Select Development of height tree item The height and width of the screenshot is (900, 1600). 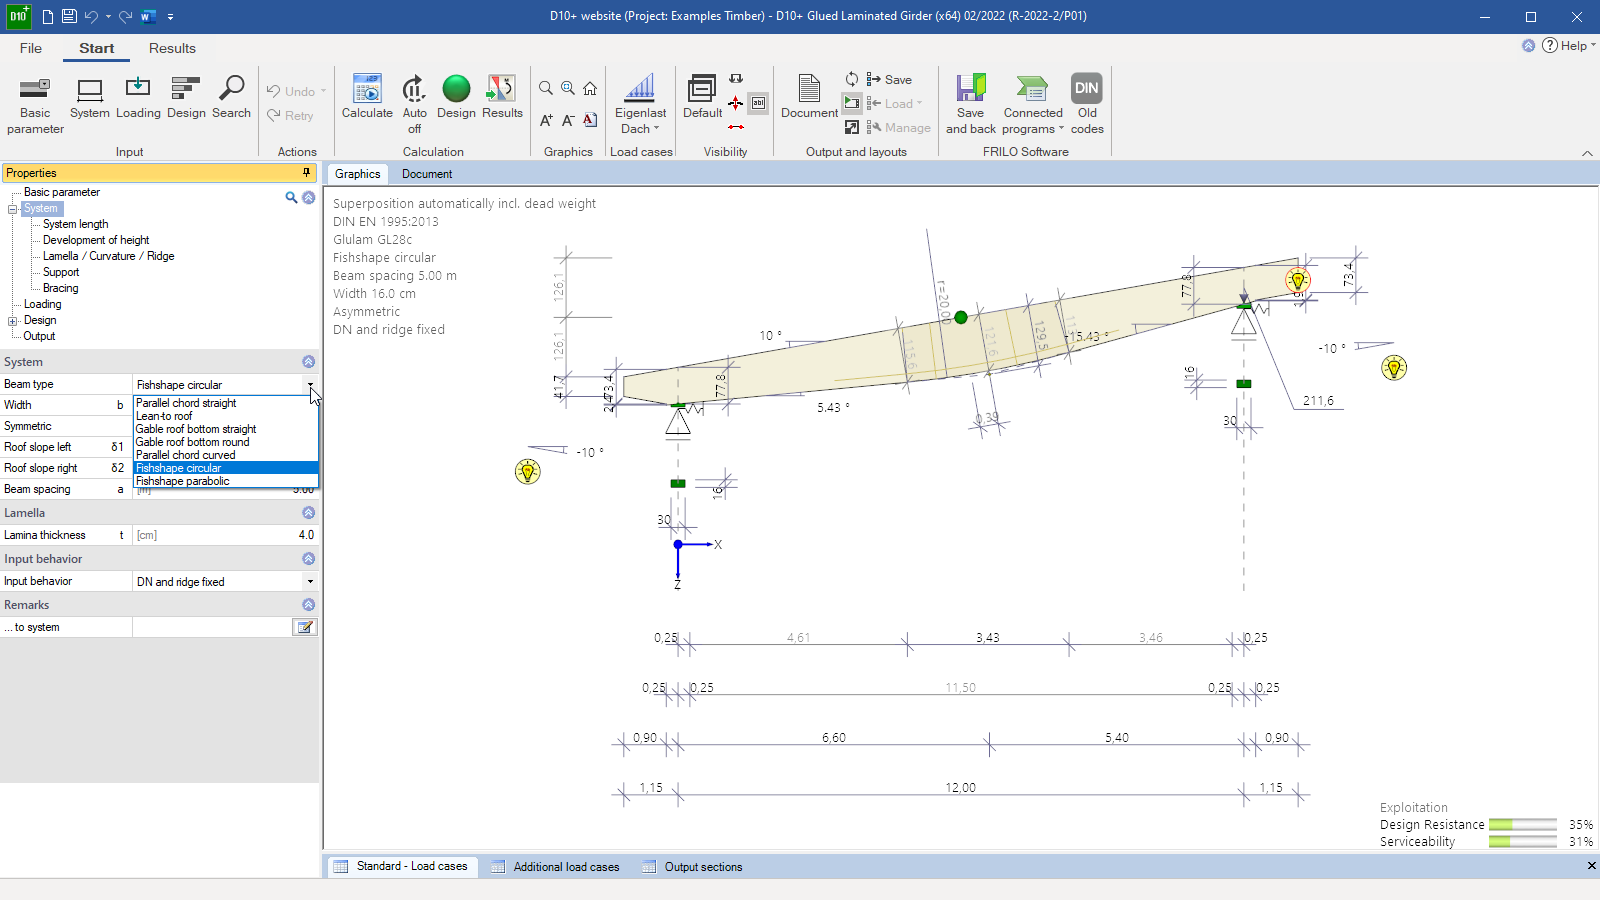96,240
